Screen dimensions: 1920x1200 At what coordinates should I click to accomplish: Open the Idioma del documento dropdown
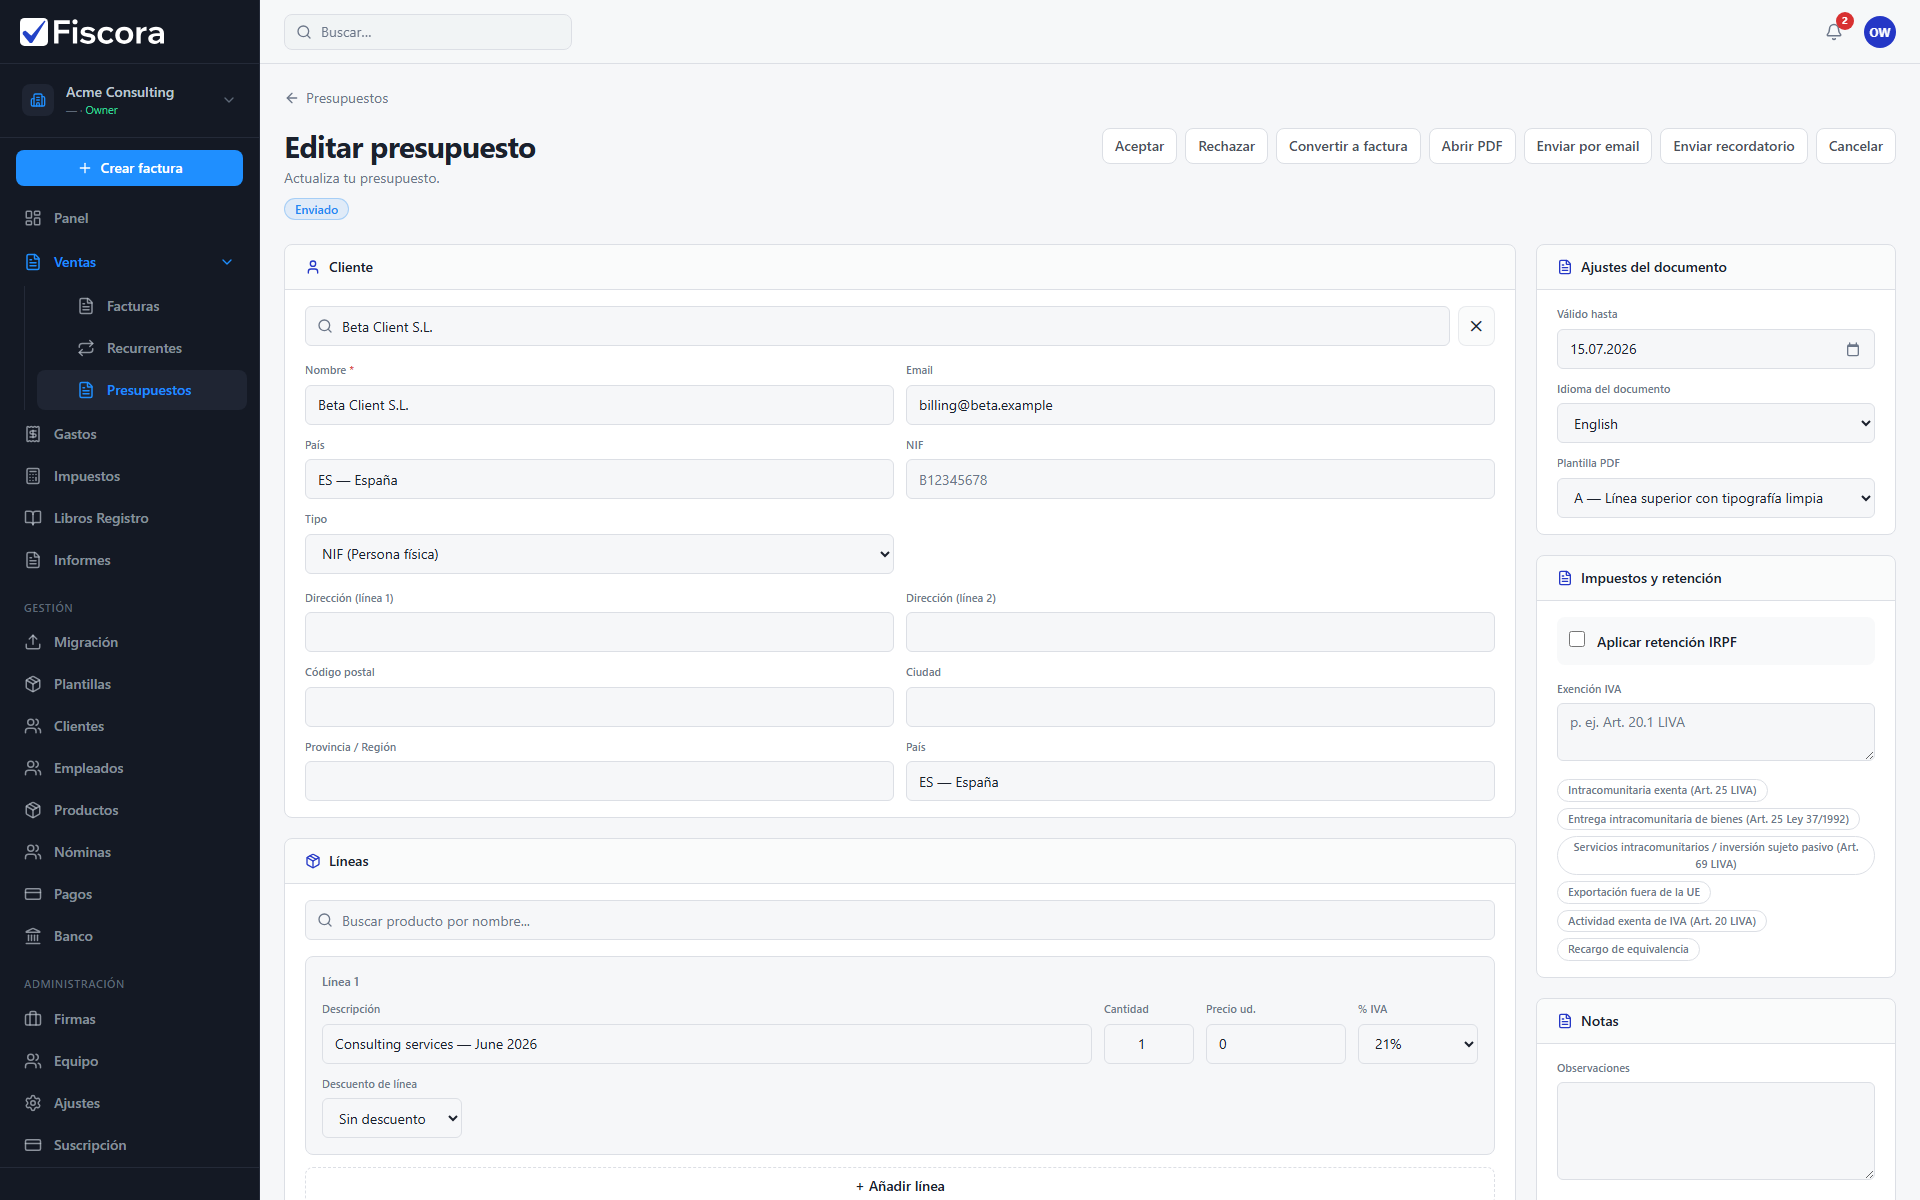click(x=1715, y=424)
